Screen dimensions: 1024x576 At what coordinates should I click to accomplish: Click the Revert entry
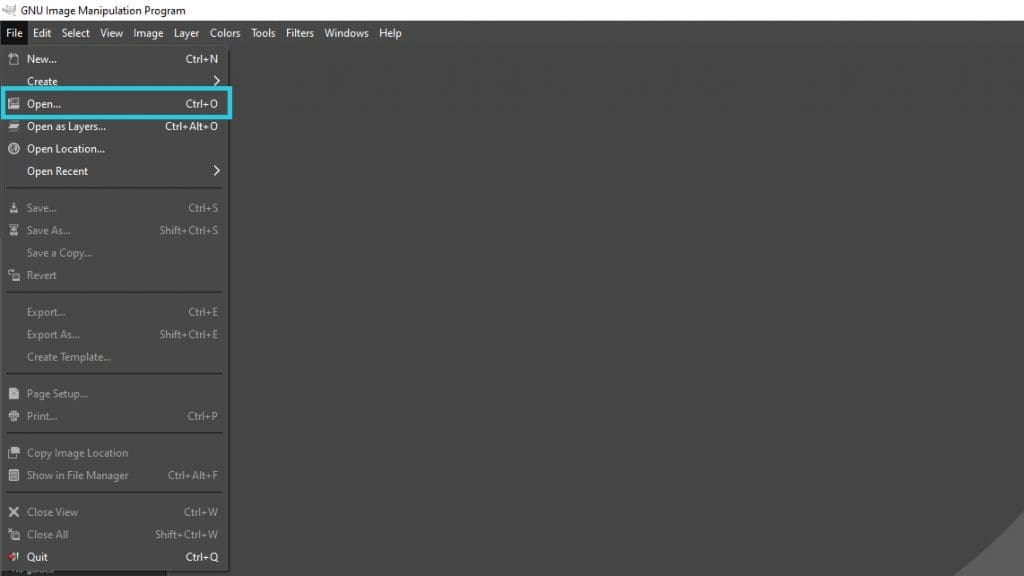pos(114,275)
